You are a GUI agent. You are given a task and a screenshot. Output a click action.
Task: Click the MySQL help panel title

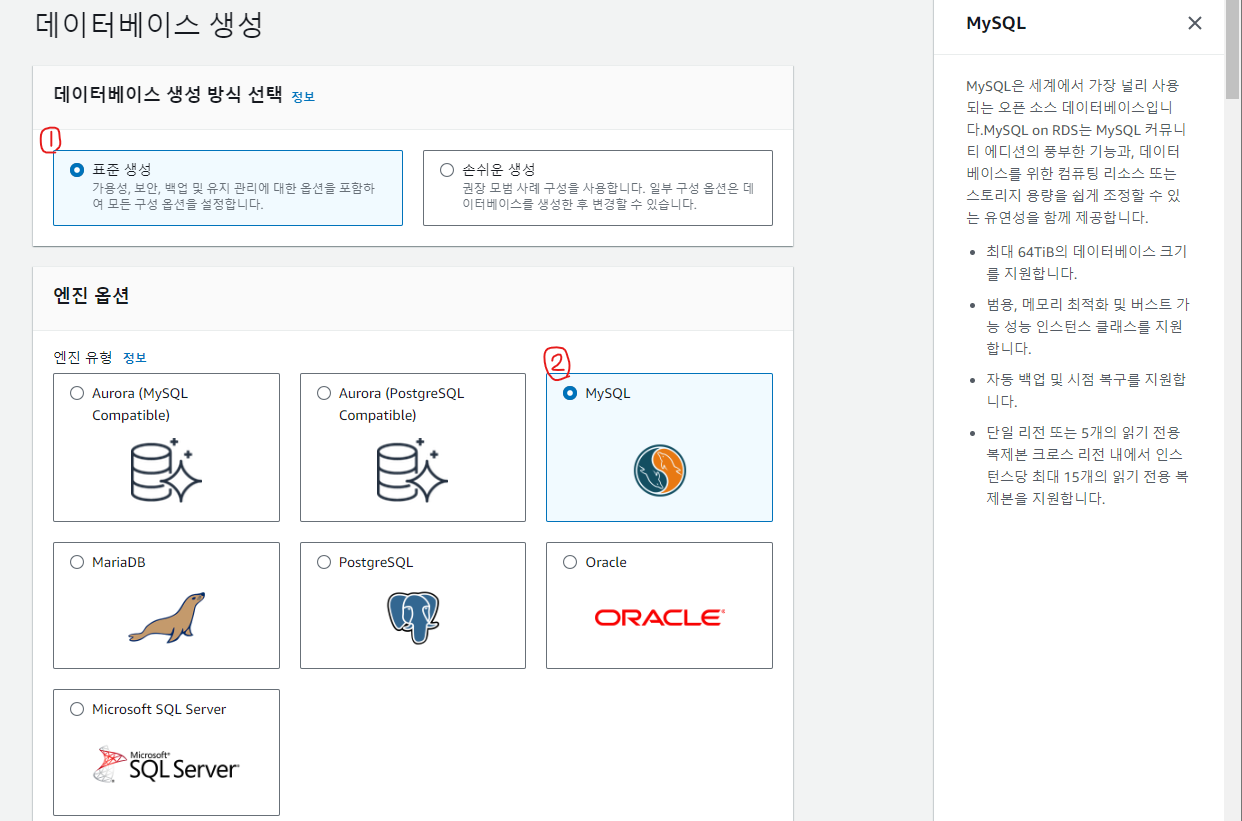[x=996, y=23]
